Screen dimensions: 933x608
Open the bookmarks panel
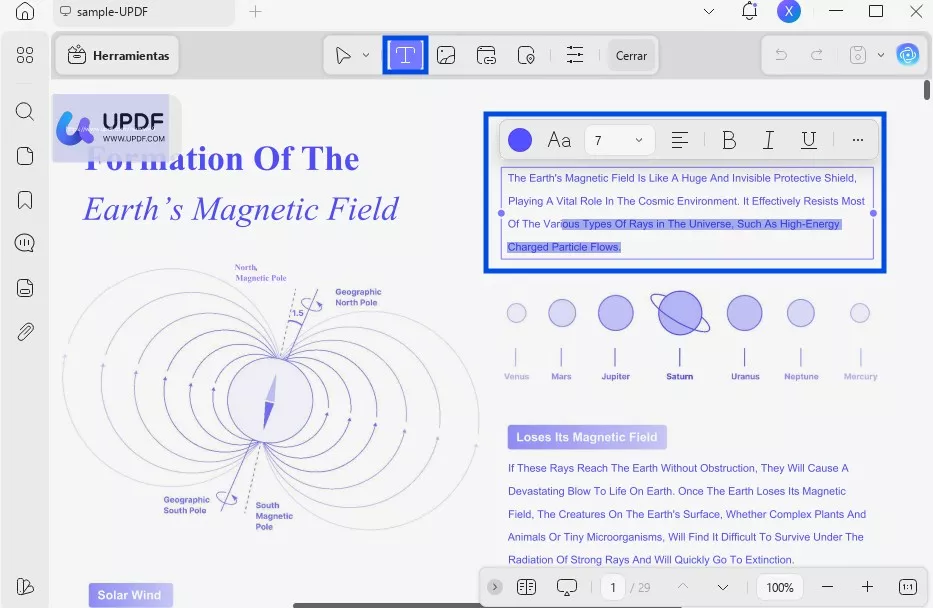tap(25, 200)
